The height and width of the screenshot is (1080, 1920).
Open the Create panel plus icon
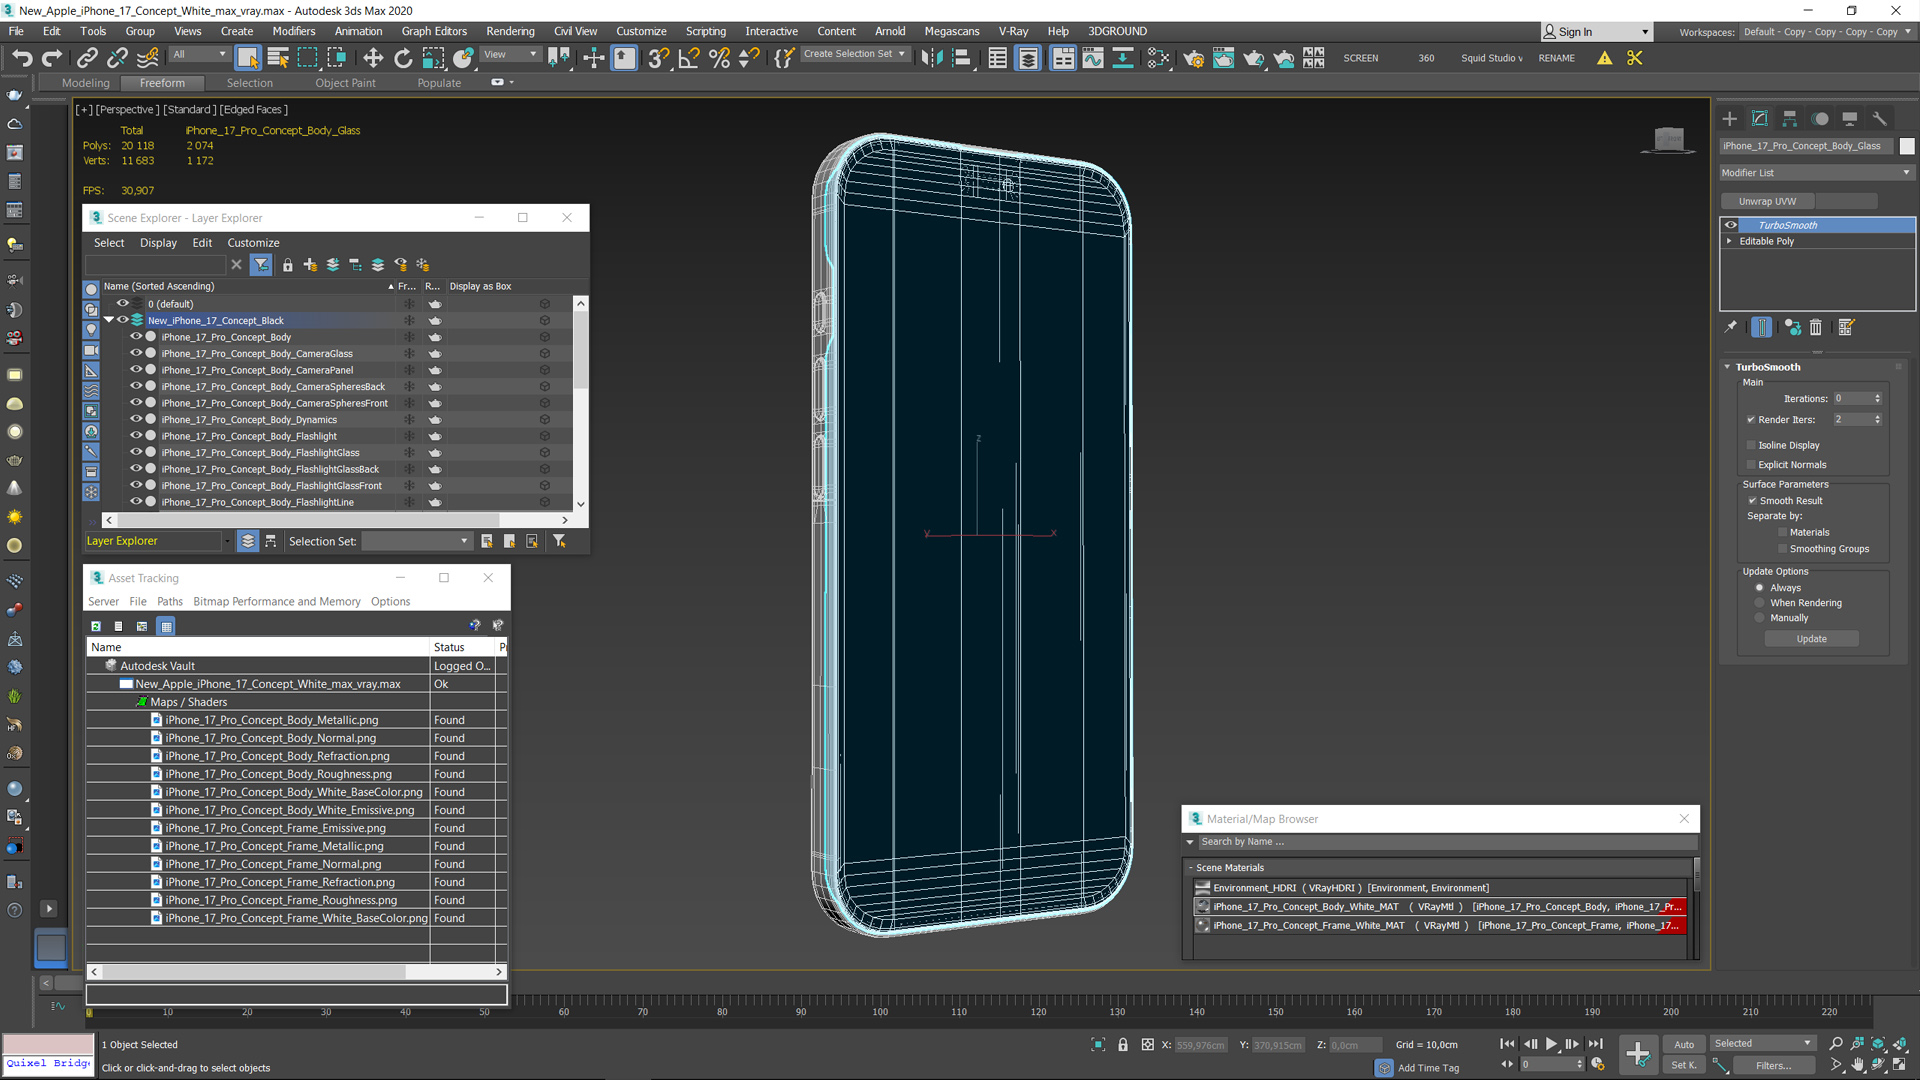click(x=1729, y=118)
